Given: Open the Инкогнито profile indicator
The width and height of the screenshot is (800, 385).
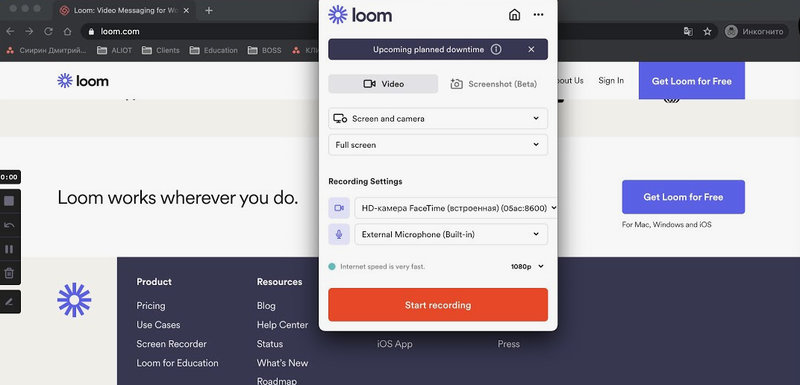Looking at the screenshot, I should pyautogui.click(x=755, y=32).
